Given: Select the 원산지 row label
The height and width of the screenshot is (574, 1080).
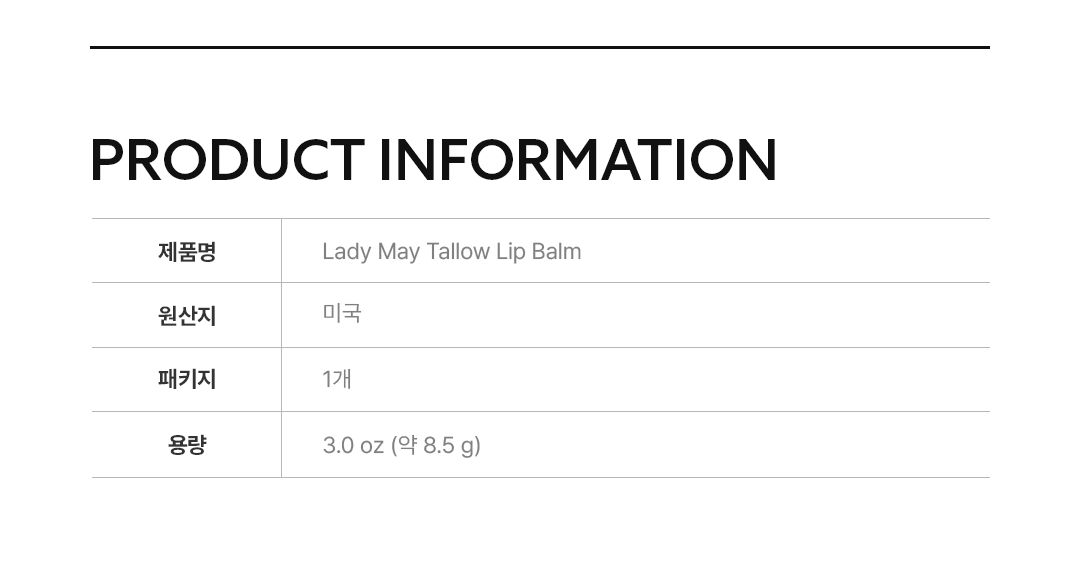Looking at the screenshot, I should (x=187, y=316).
